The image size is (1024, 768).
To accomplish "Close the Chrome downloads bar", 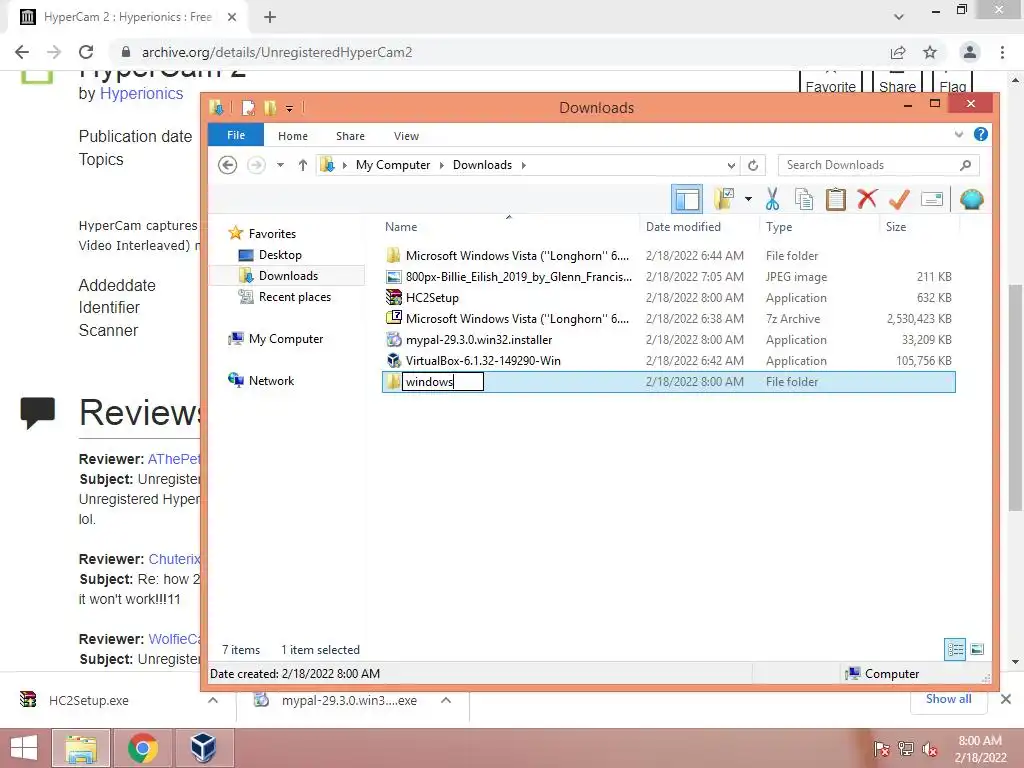I will (1006, 699).
